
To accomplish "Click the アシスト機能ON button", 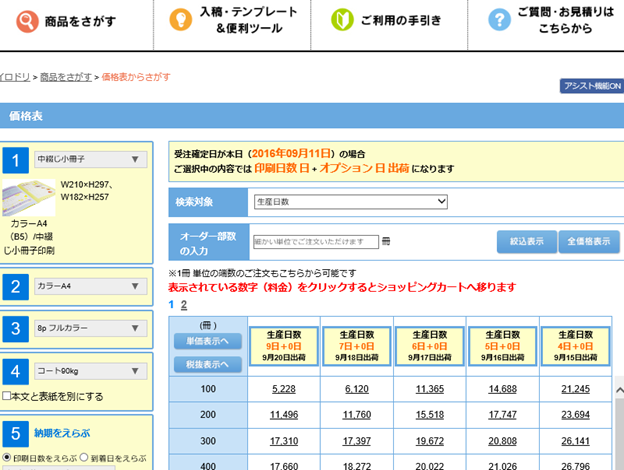I will coord(591,86).
